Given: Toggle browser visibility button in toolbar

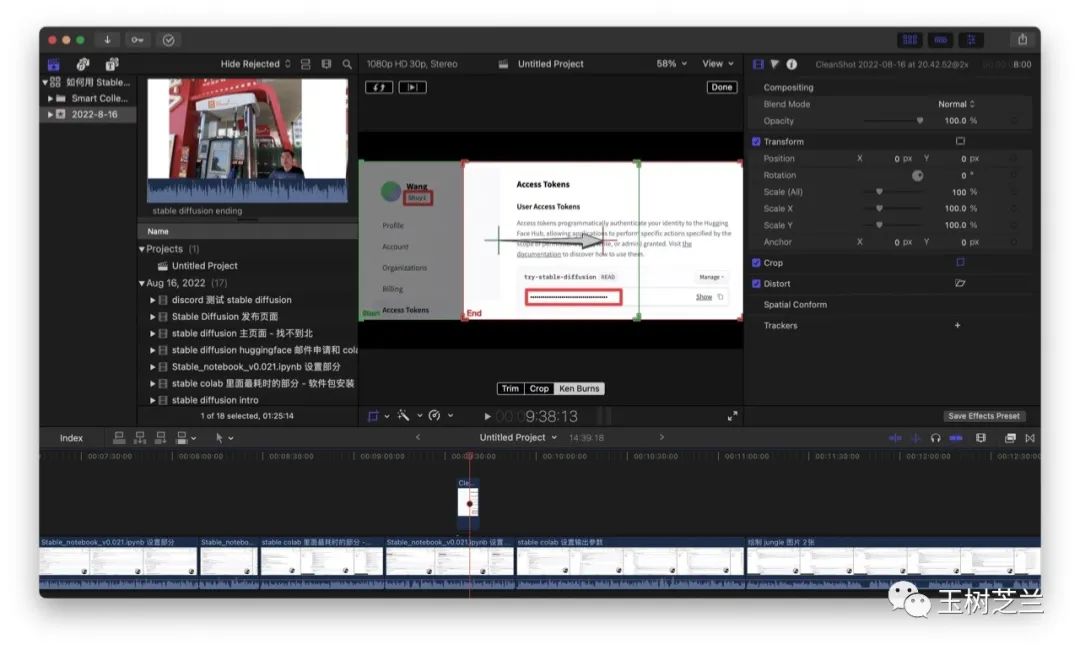Looking at the screenshot, I should (x=910, y=40).
